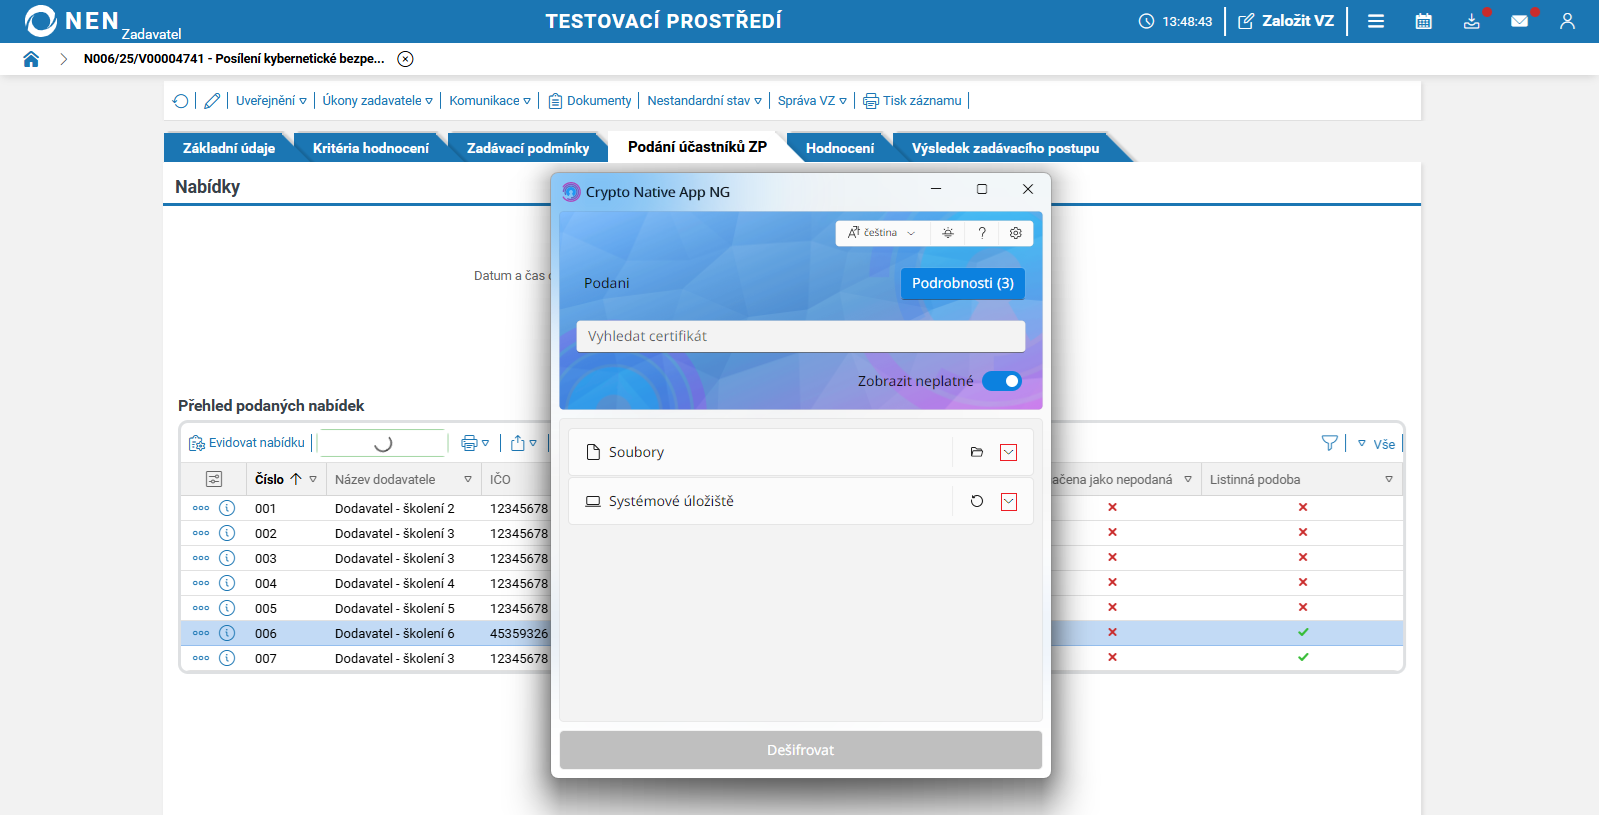Expand the Systémové úložiště section chevron
The width and height of the screenshot is (1599, 815).
(1009, 502)
